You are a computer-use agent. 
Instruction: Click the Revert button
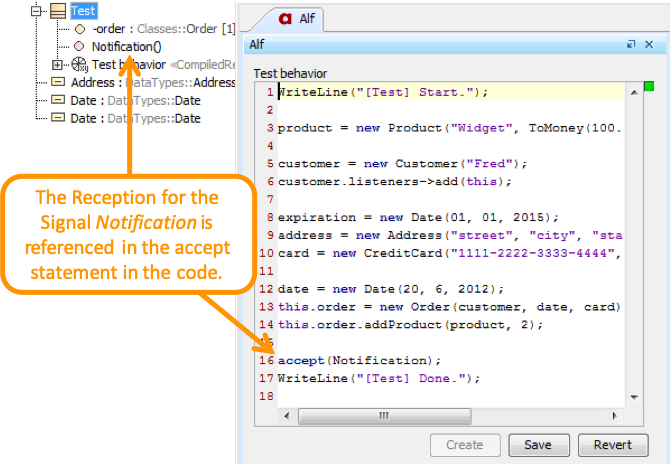(613, 445)
